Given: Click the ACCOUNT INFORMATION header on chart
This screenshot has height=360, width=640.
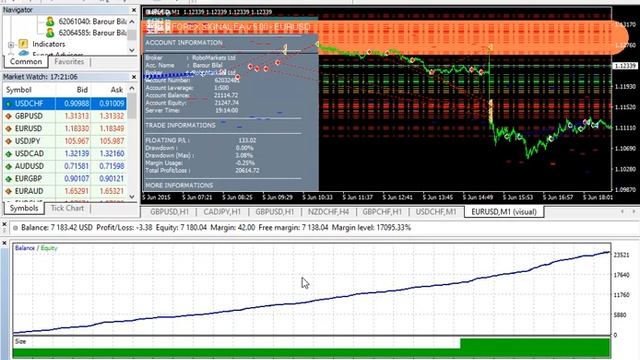Looking at the screenshot, I should pos(184,42).
